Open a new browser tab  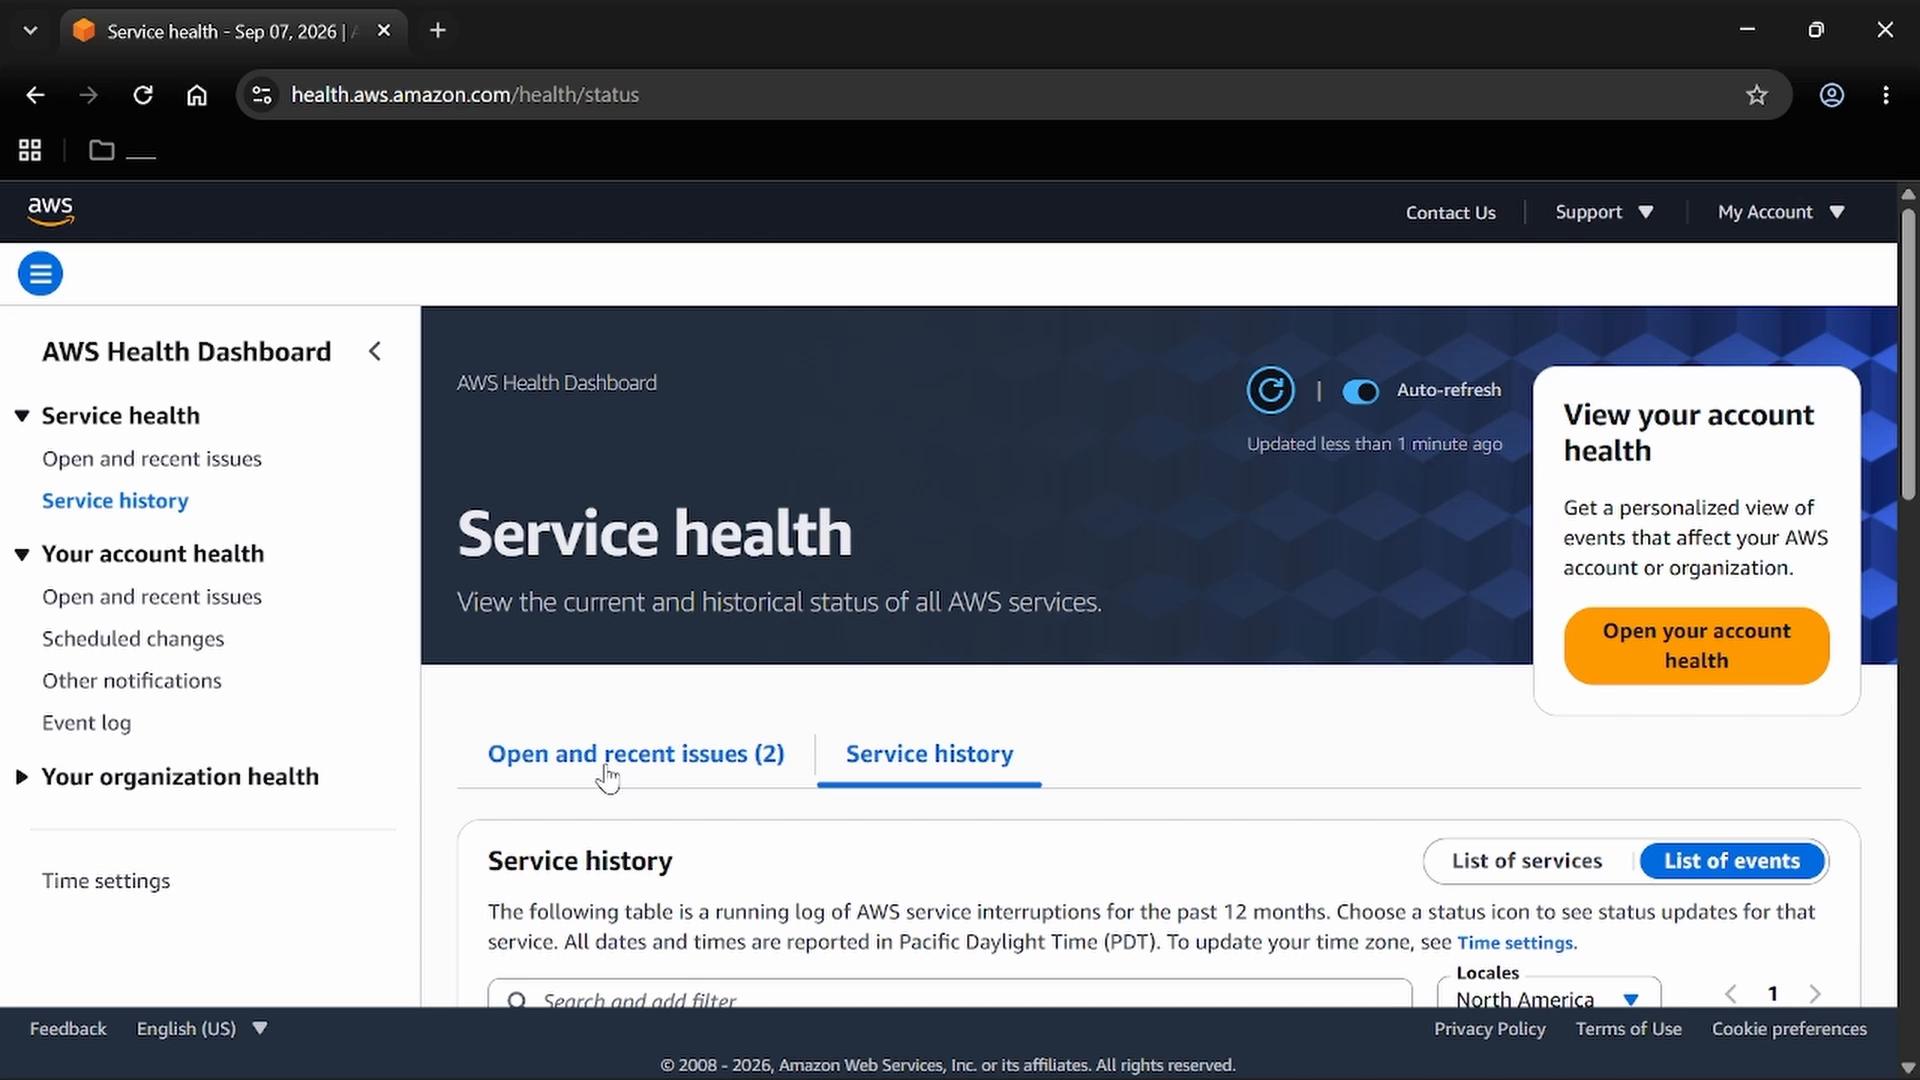pos(437,31)
